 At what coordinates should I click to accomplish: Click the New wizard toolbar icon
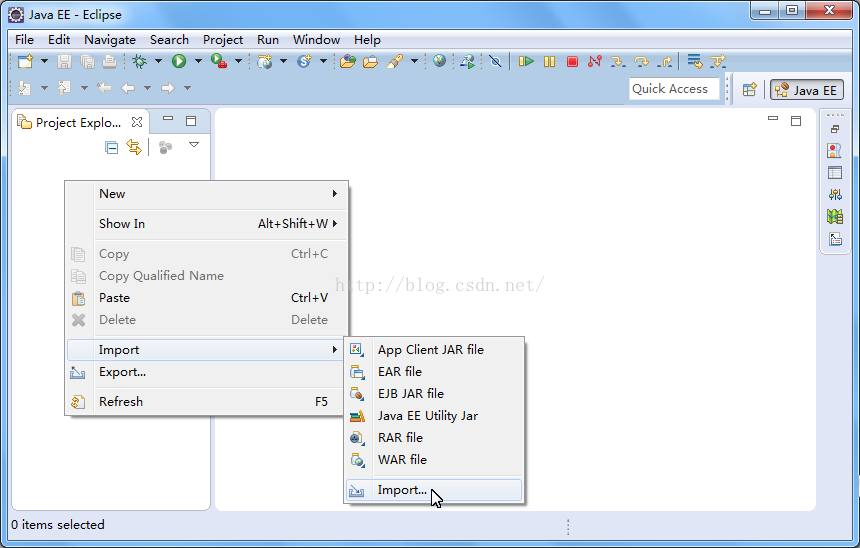[x=25, y=61]
